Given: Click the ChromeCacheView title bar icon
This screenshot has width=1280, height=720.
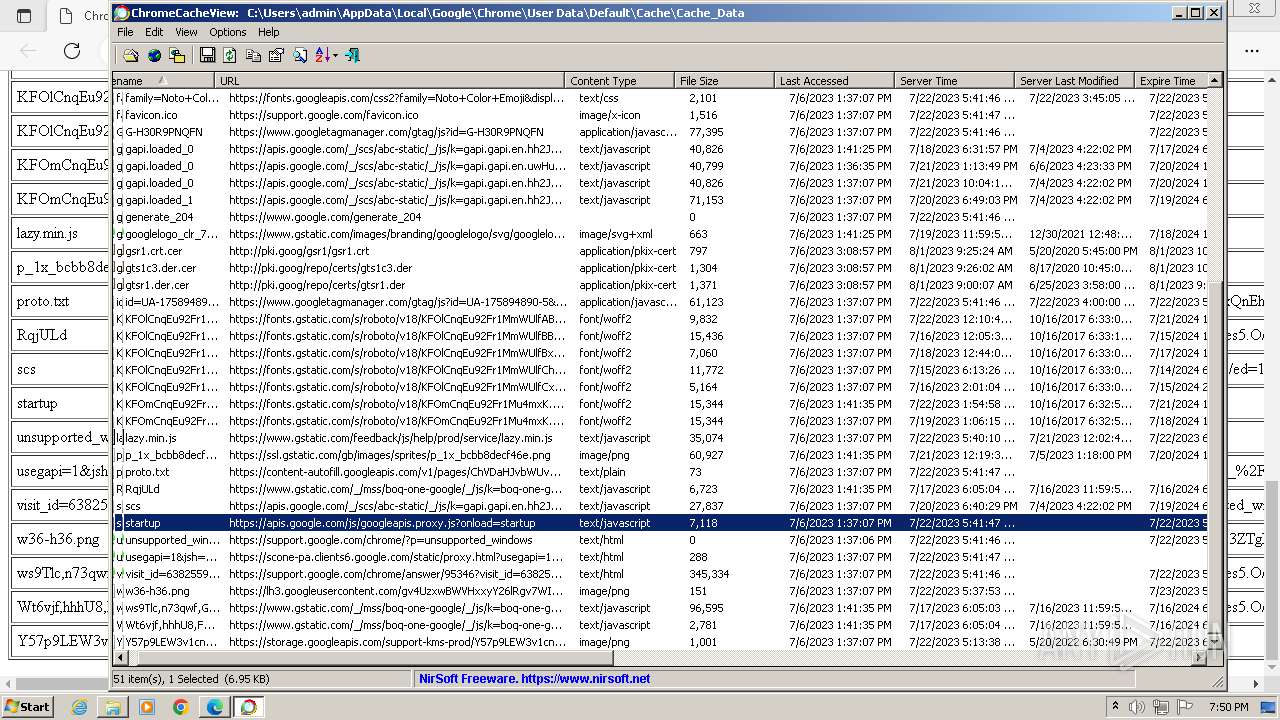Looking at the screenshot, I should pos(121,13).
